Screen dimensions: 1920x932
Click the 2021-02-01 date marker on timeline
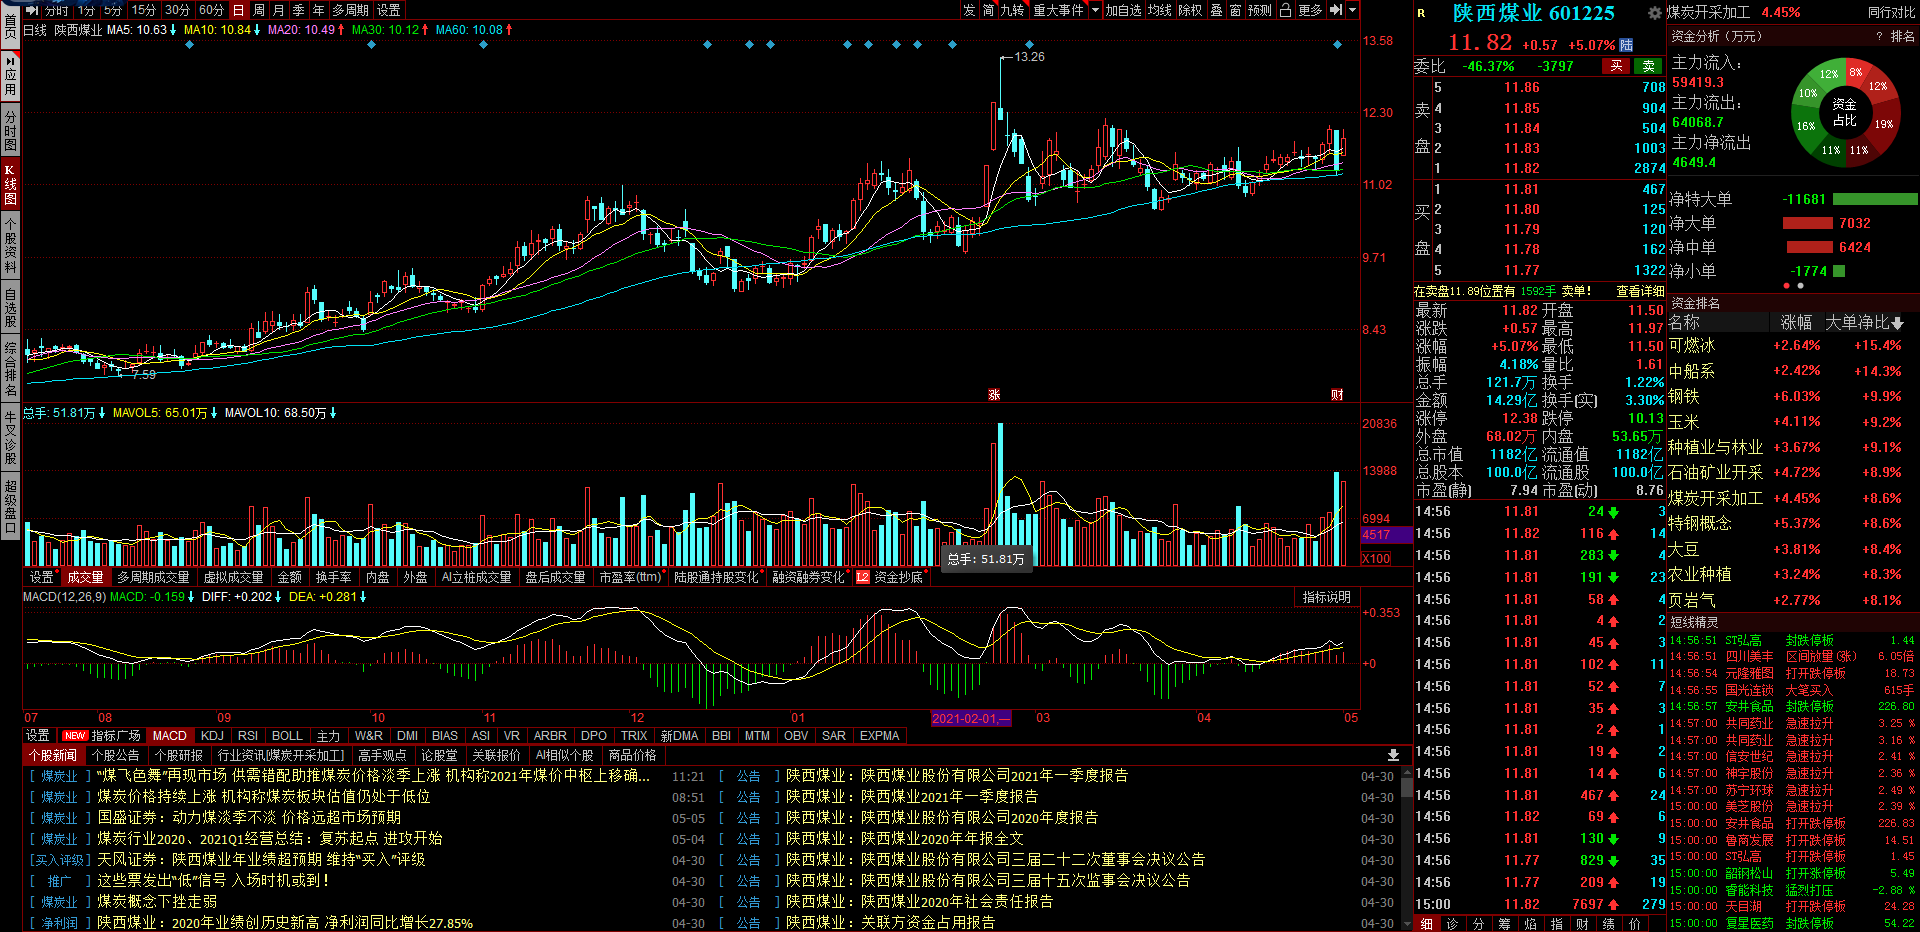tap(970, 718)
